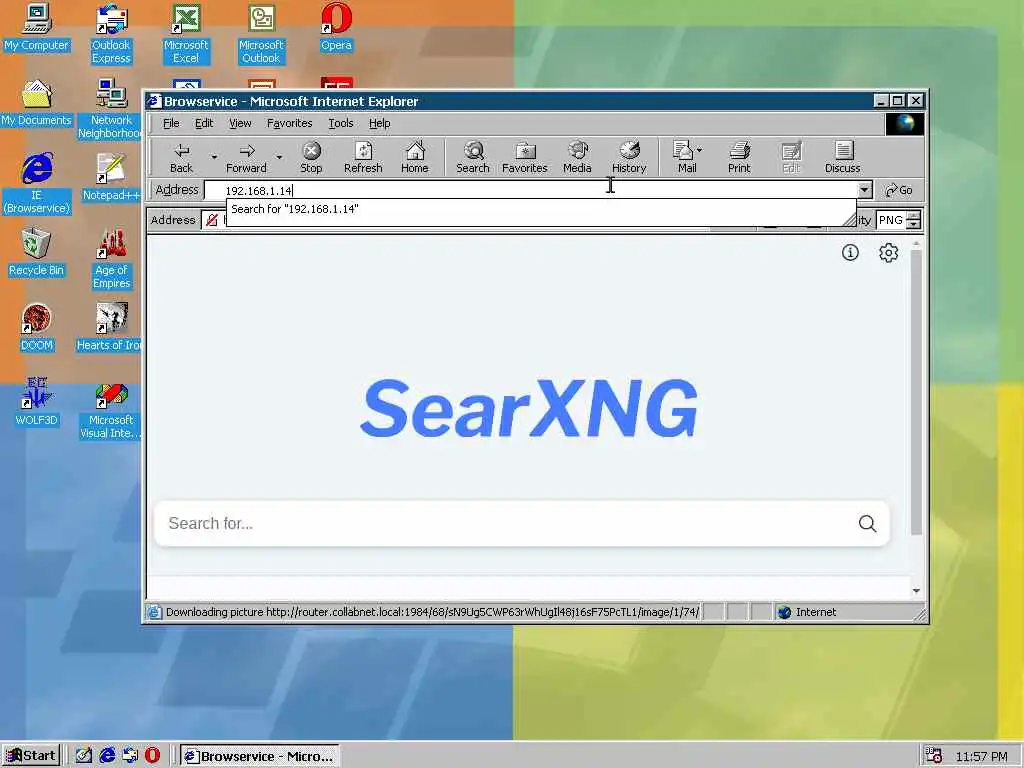Open the View menu
This screenshot has height=768, width=1024.
pyautogui.click(x=240, y=123)
